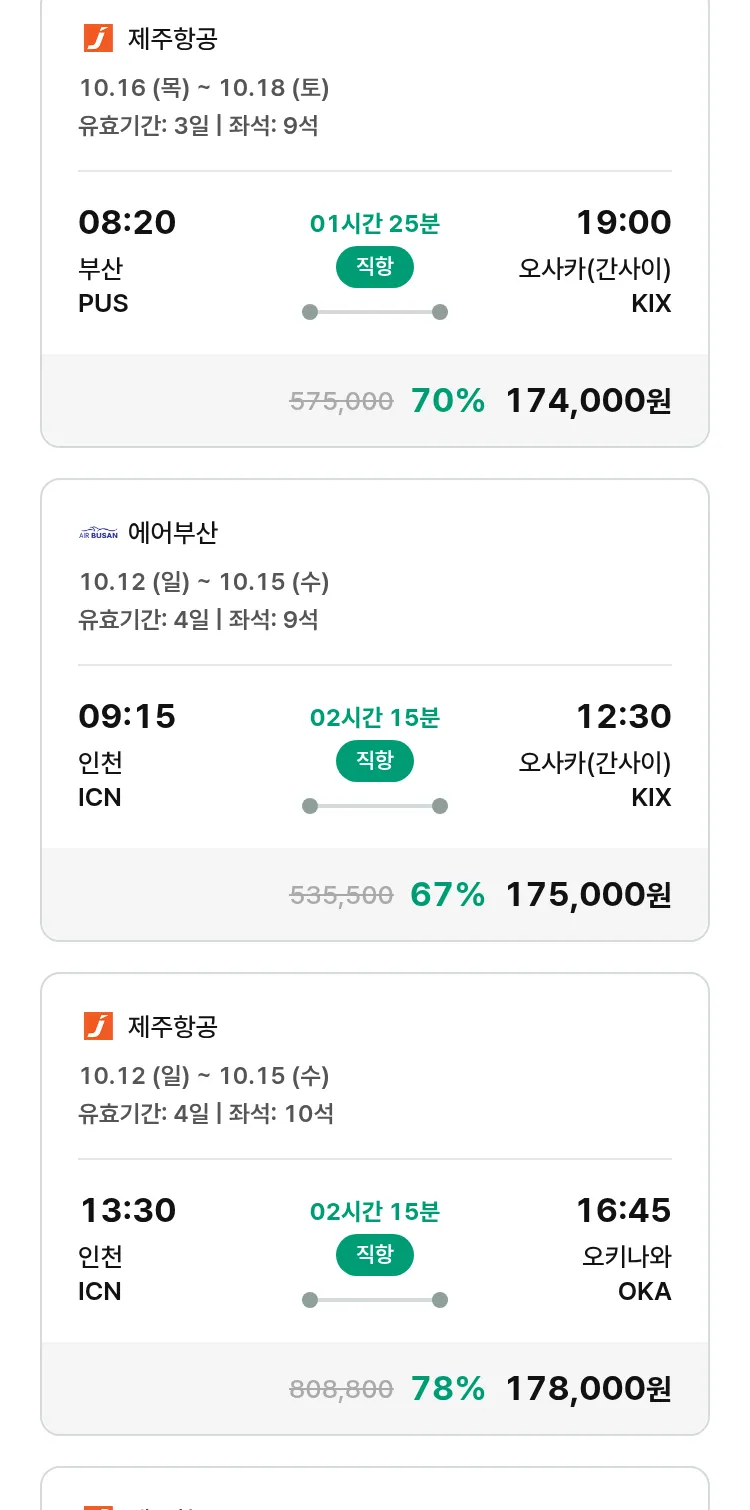
Task: Click Jeju Air logo on Busan flight card
Action: click(x=98, y=39)
